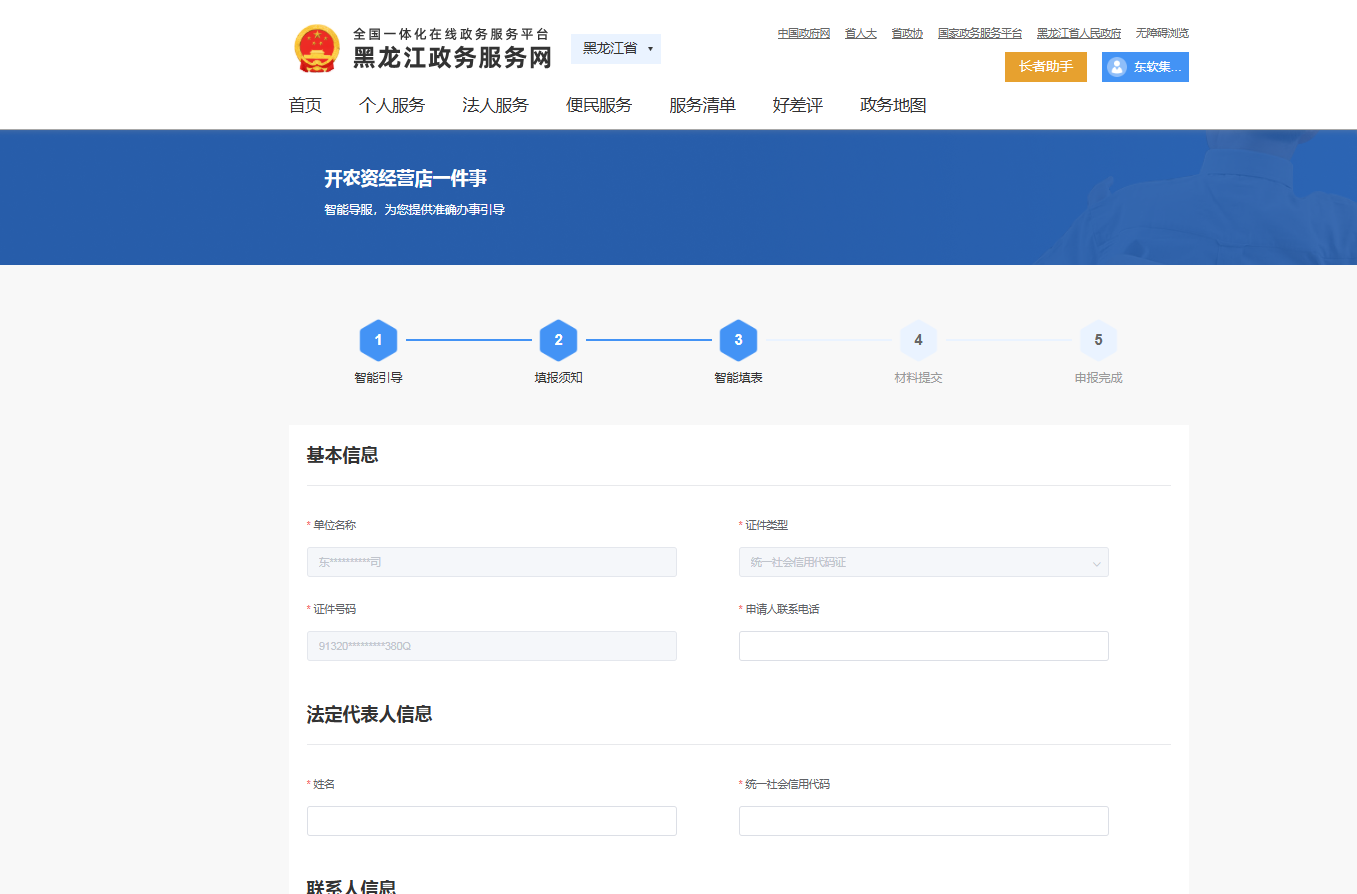
Task: Click the 姓名 text field
Action: pos(491,821)
